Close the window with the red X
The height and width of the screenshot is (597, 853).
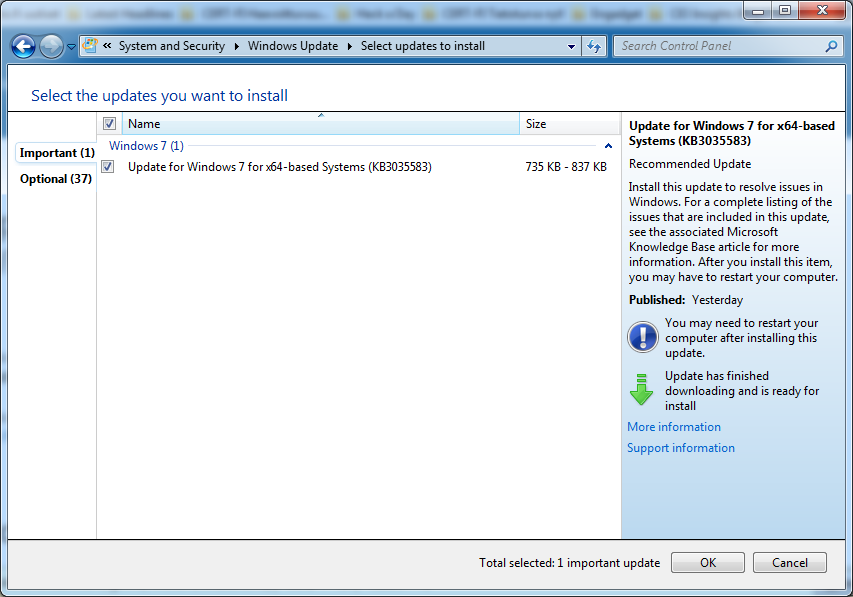[821, 10]
